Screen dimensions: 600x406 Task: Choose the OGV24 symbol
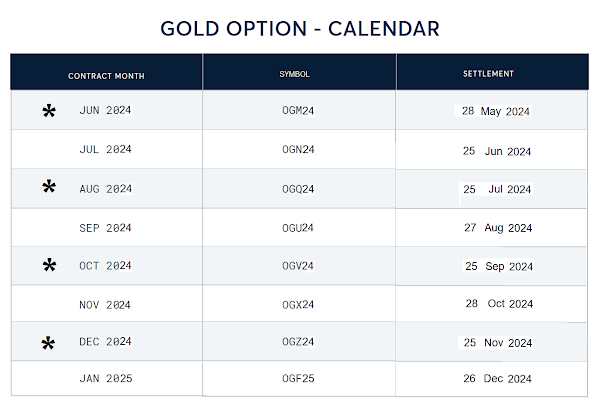(x=299, y=266)
